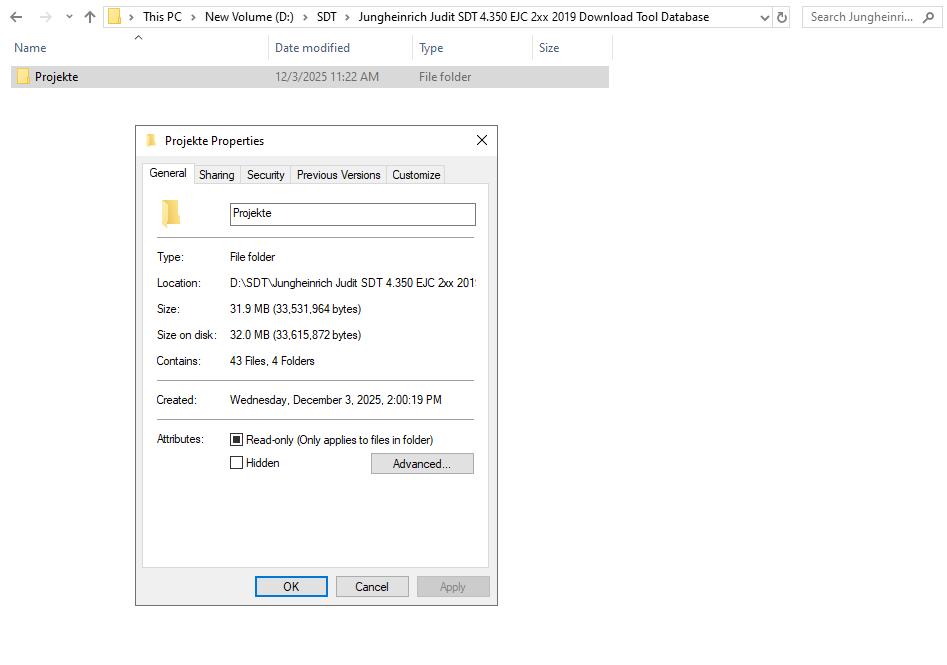The image size is (947, 665).
Task: Click the Read-only filled square to clear it
Action: point(237,438)
